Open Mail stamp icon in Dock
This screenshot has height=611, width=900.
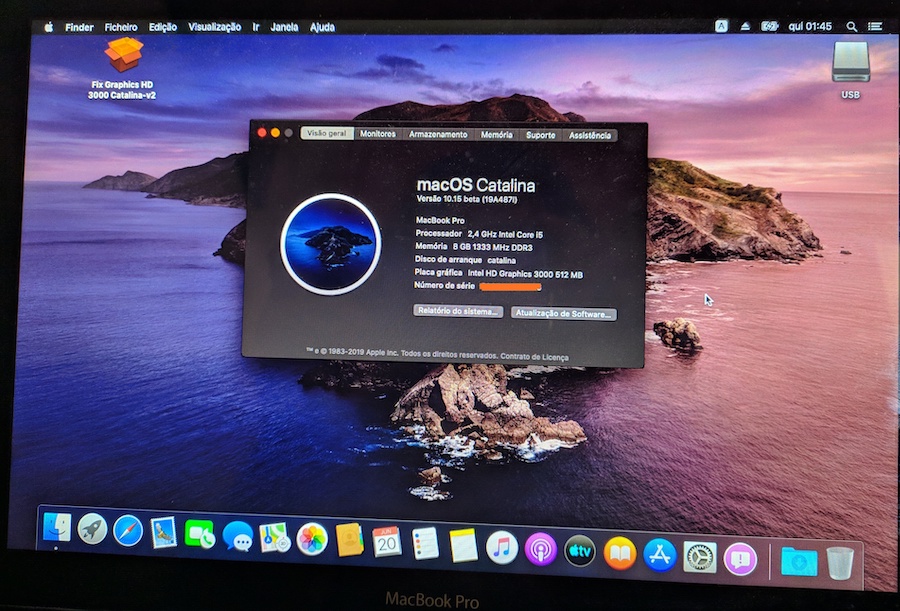[164, 533]
